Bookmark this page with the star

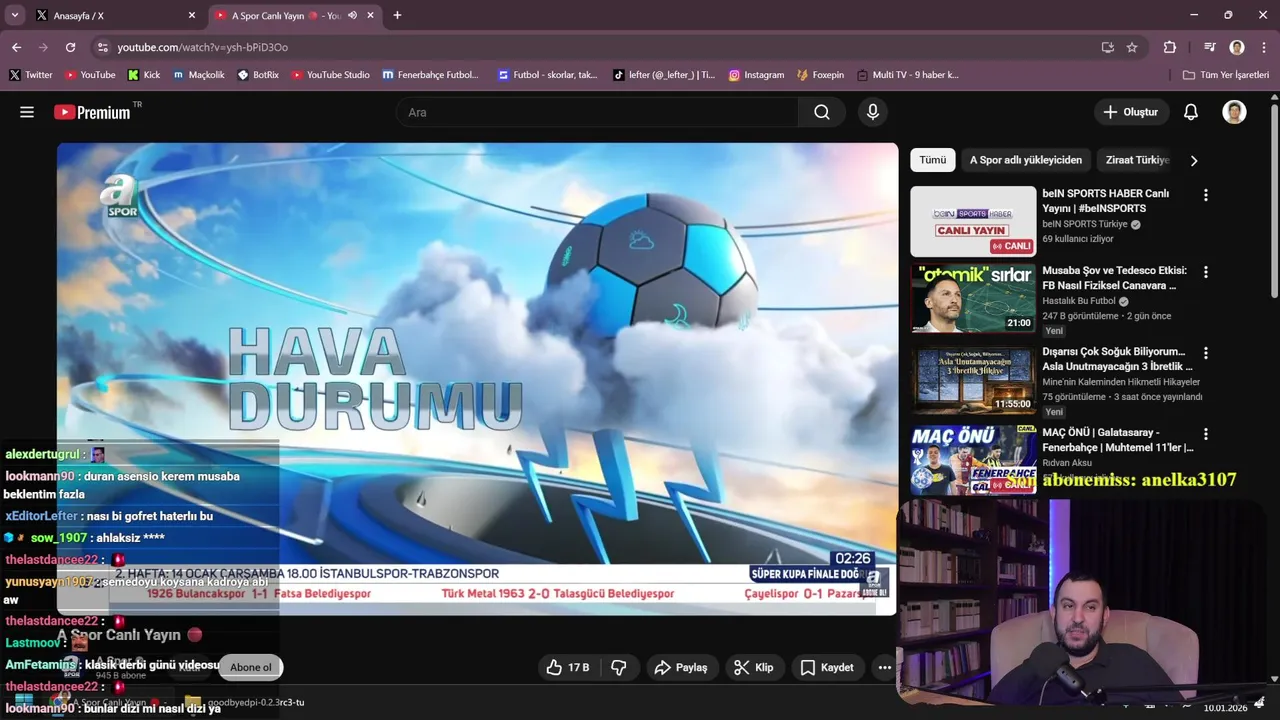[x=1132, y=47]
